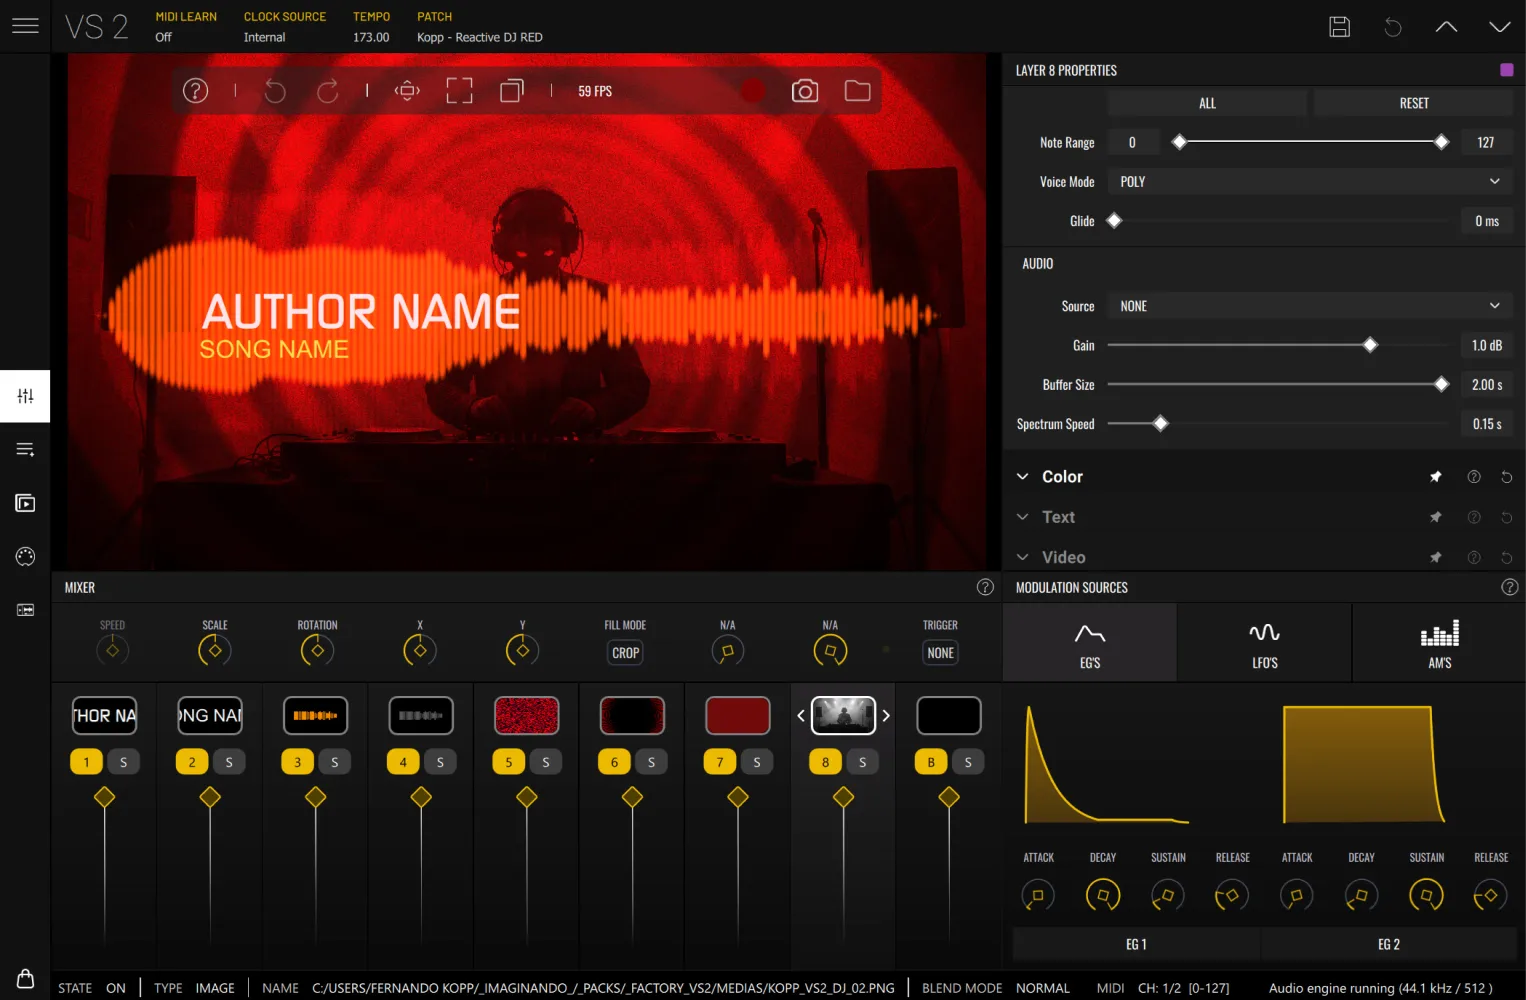The height and width of the screenshot is (1000, 1526).
Task: Click the playlist icon in left sidebar
Action: point(25,449)
